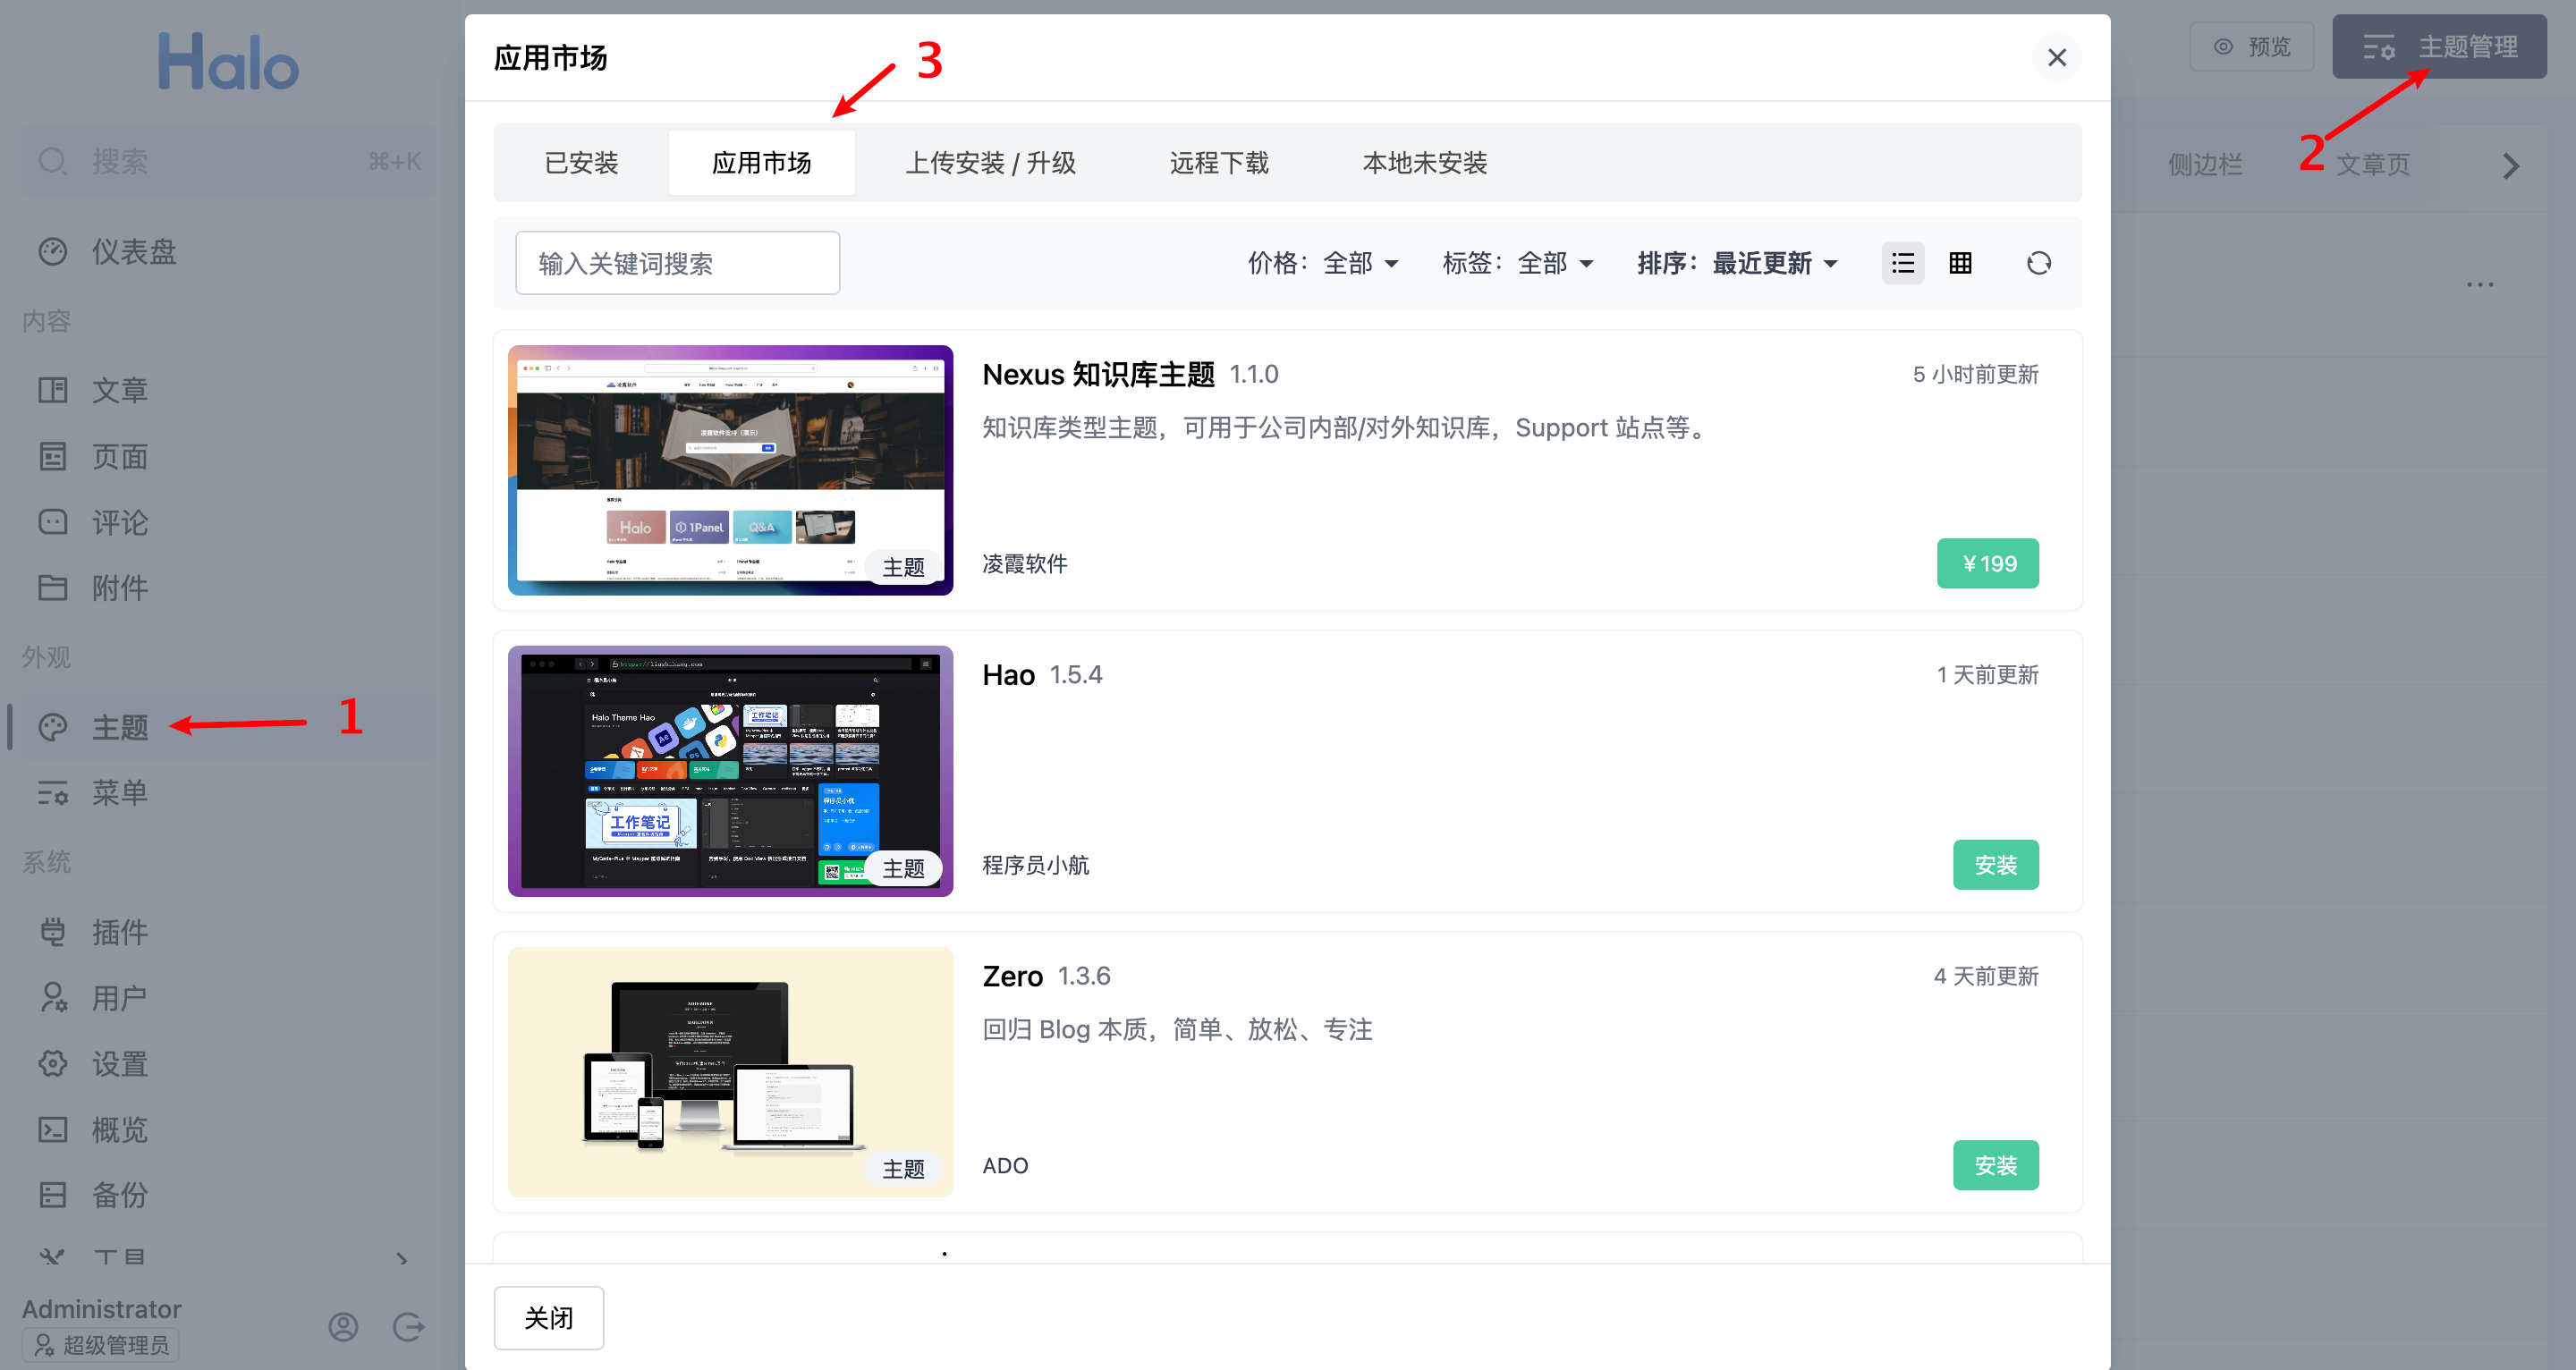This screenshot has width=2576, height=1370.
Task: Open the 价格 price filter dropdown
Action: click(x=1323, y=263)
